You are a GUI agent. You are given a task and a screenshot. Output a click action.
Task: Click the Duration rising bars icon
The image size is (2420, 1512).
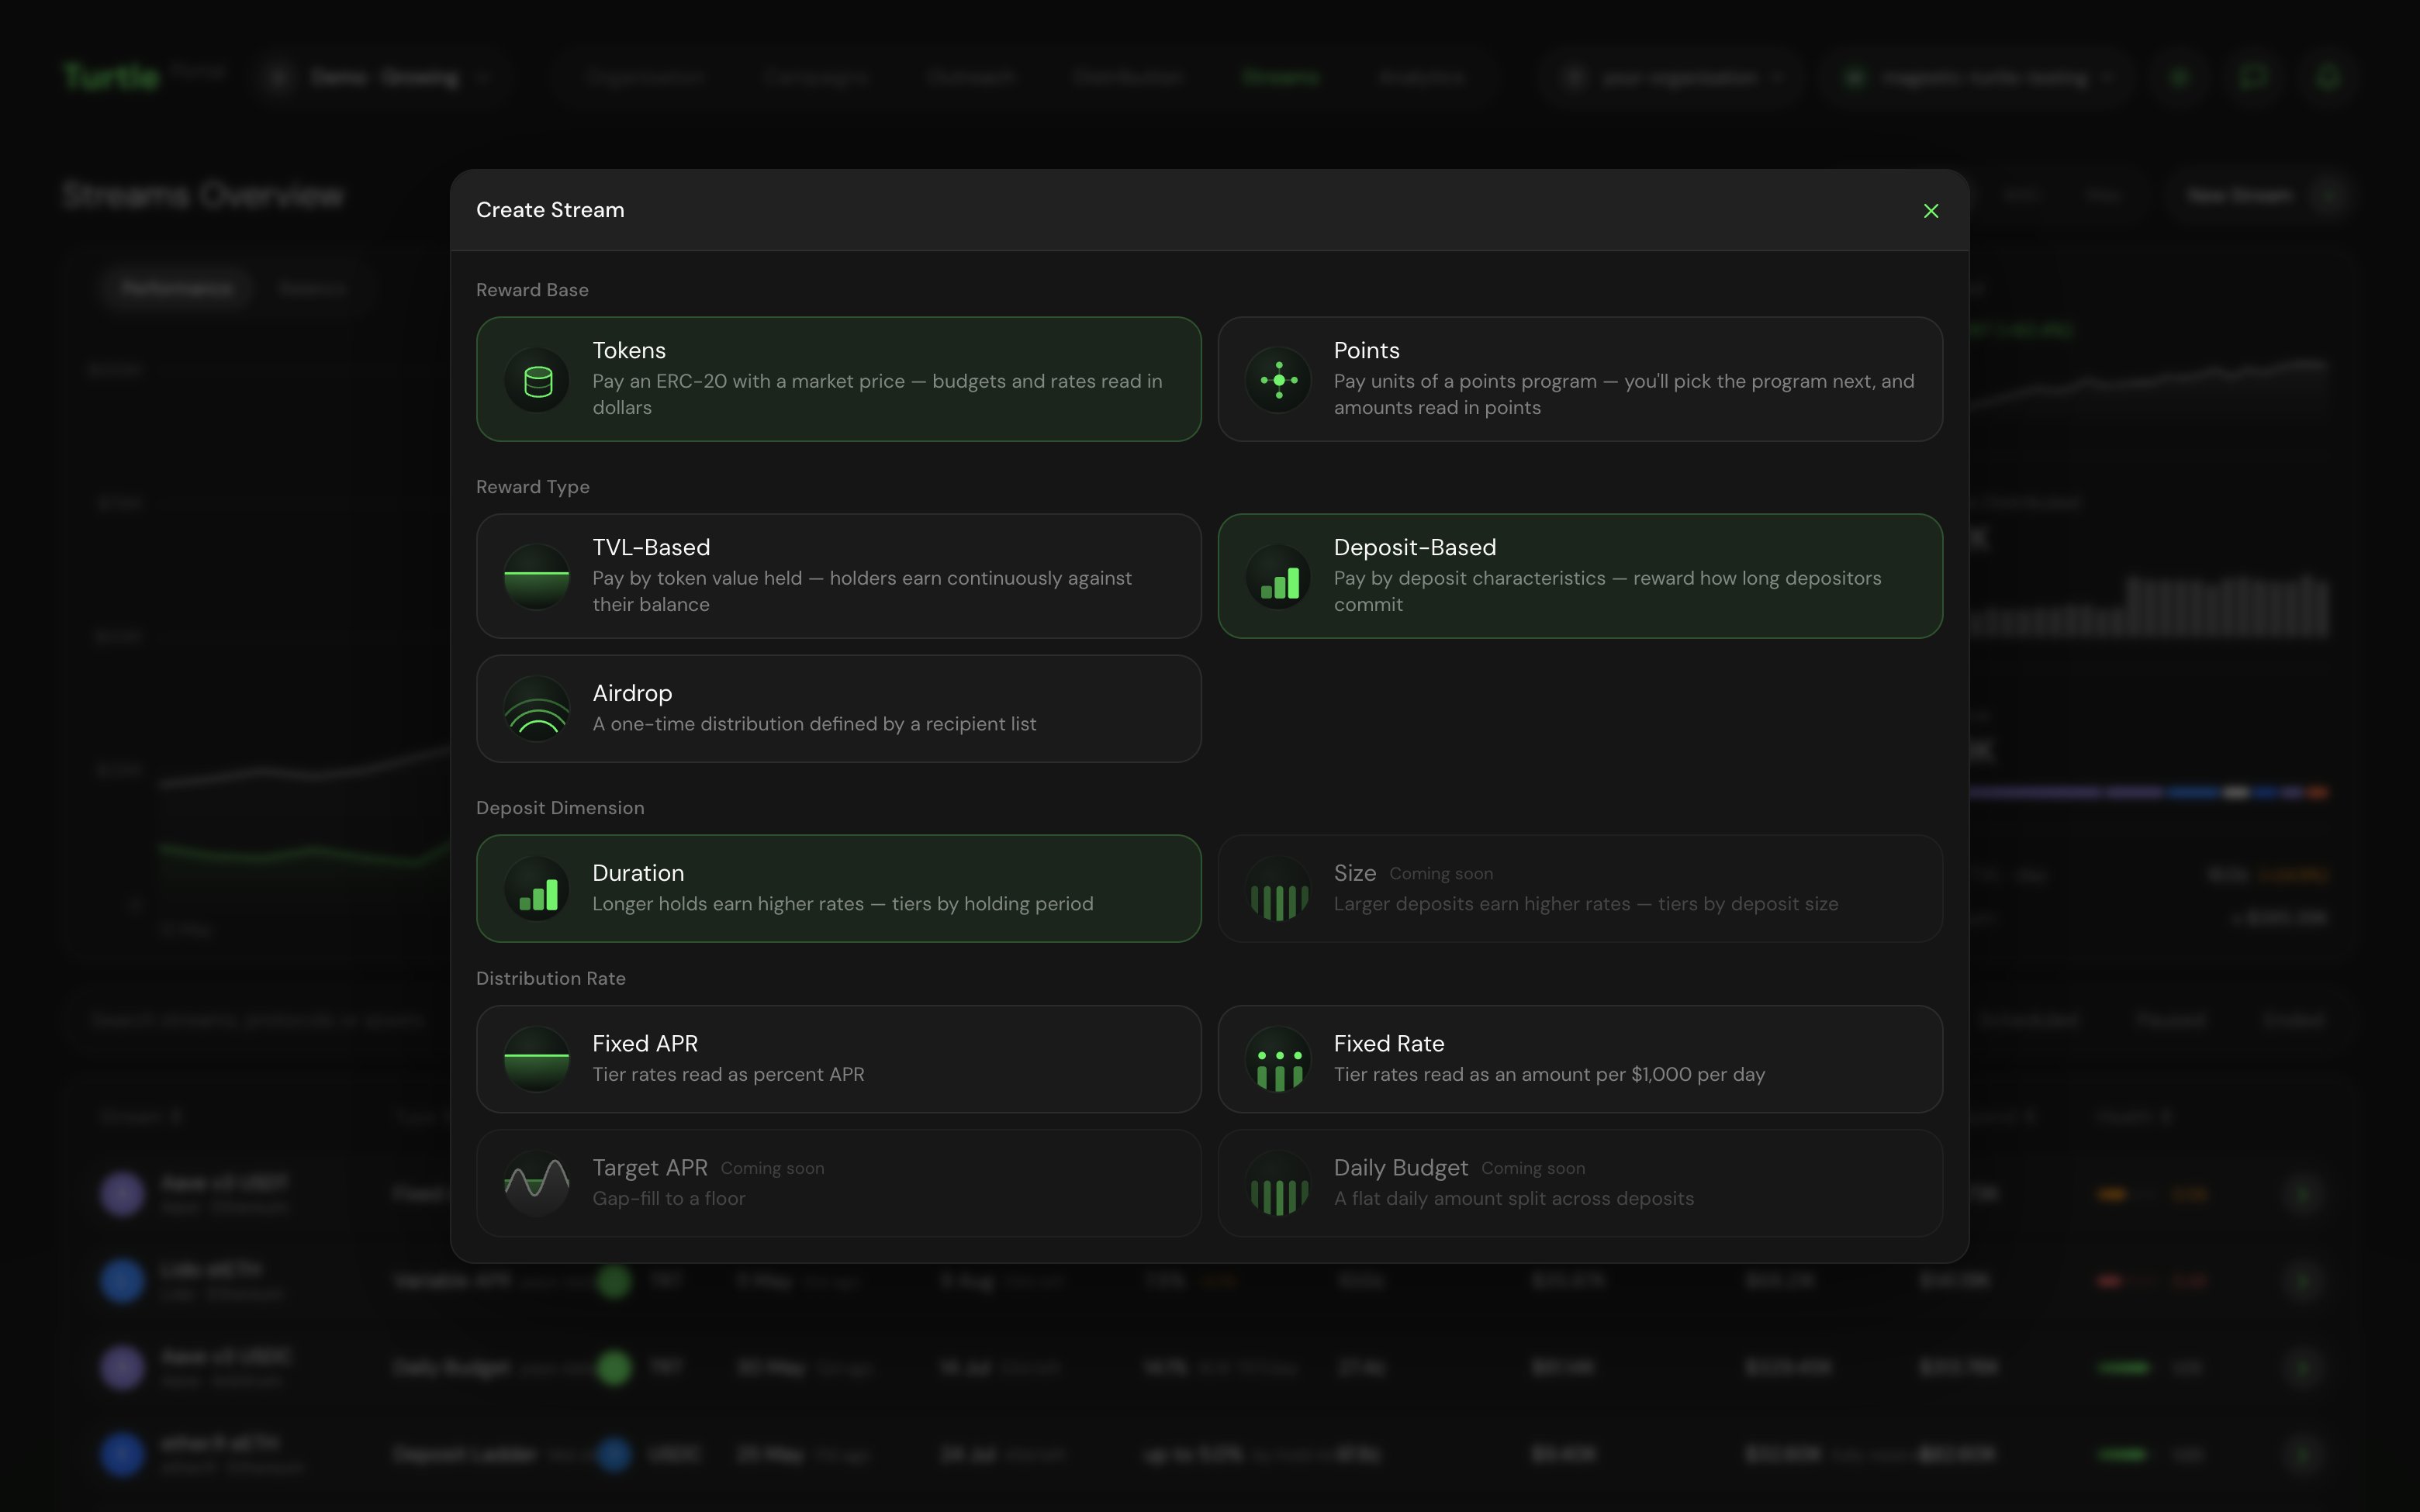pos(537,889)
